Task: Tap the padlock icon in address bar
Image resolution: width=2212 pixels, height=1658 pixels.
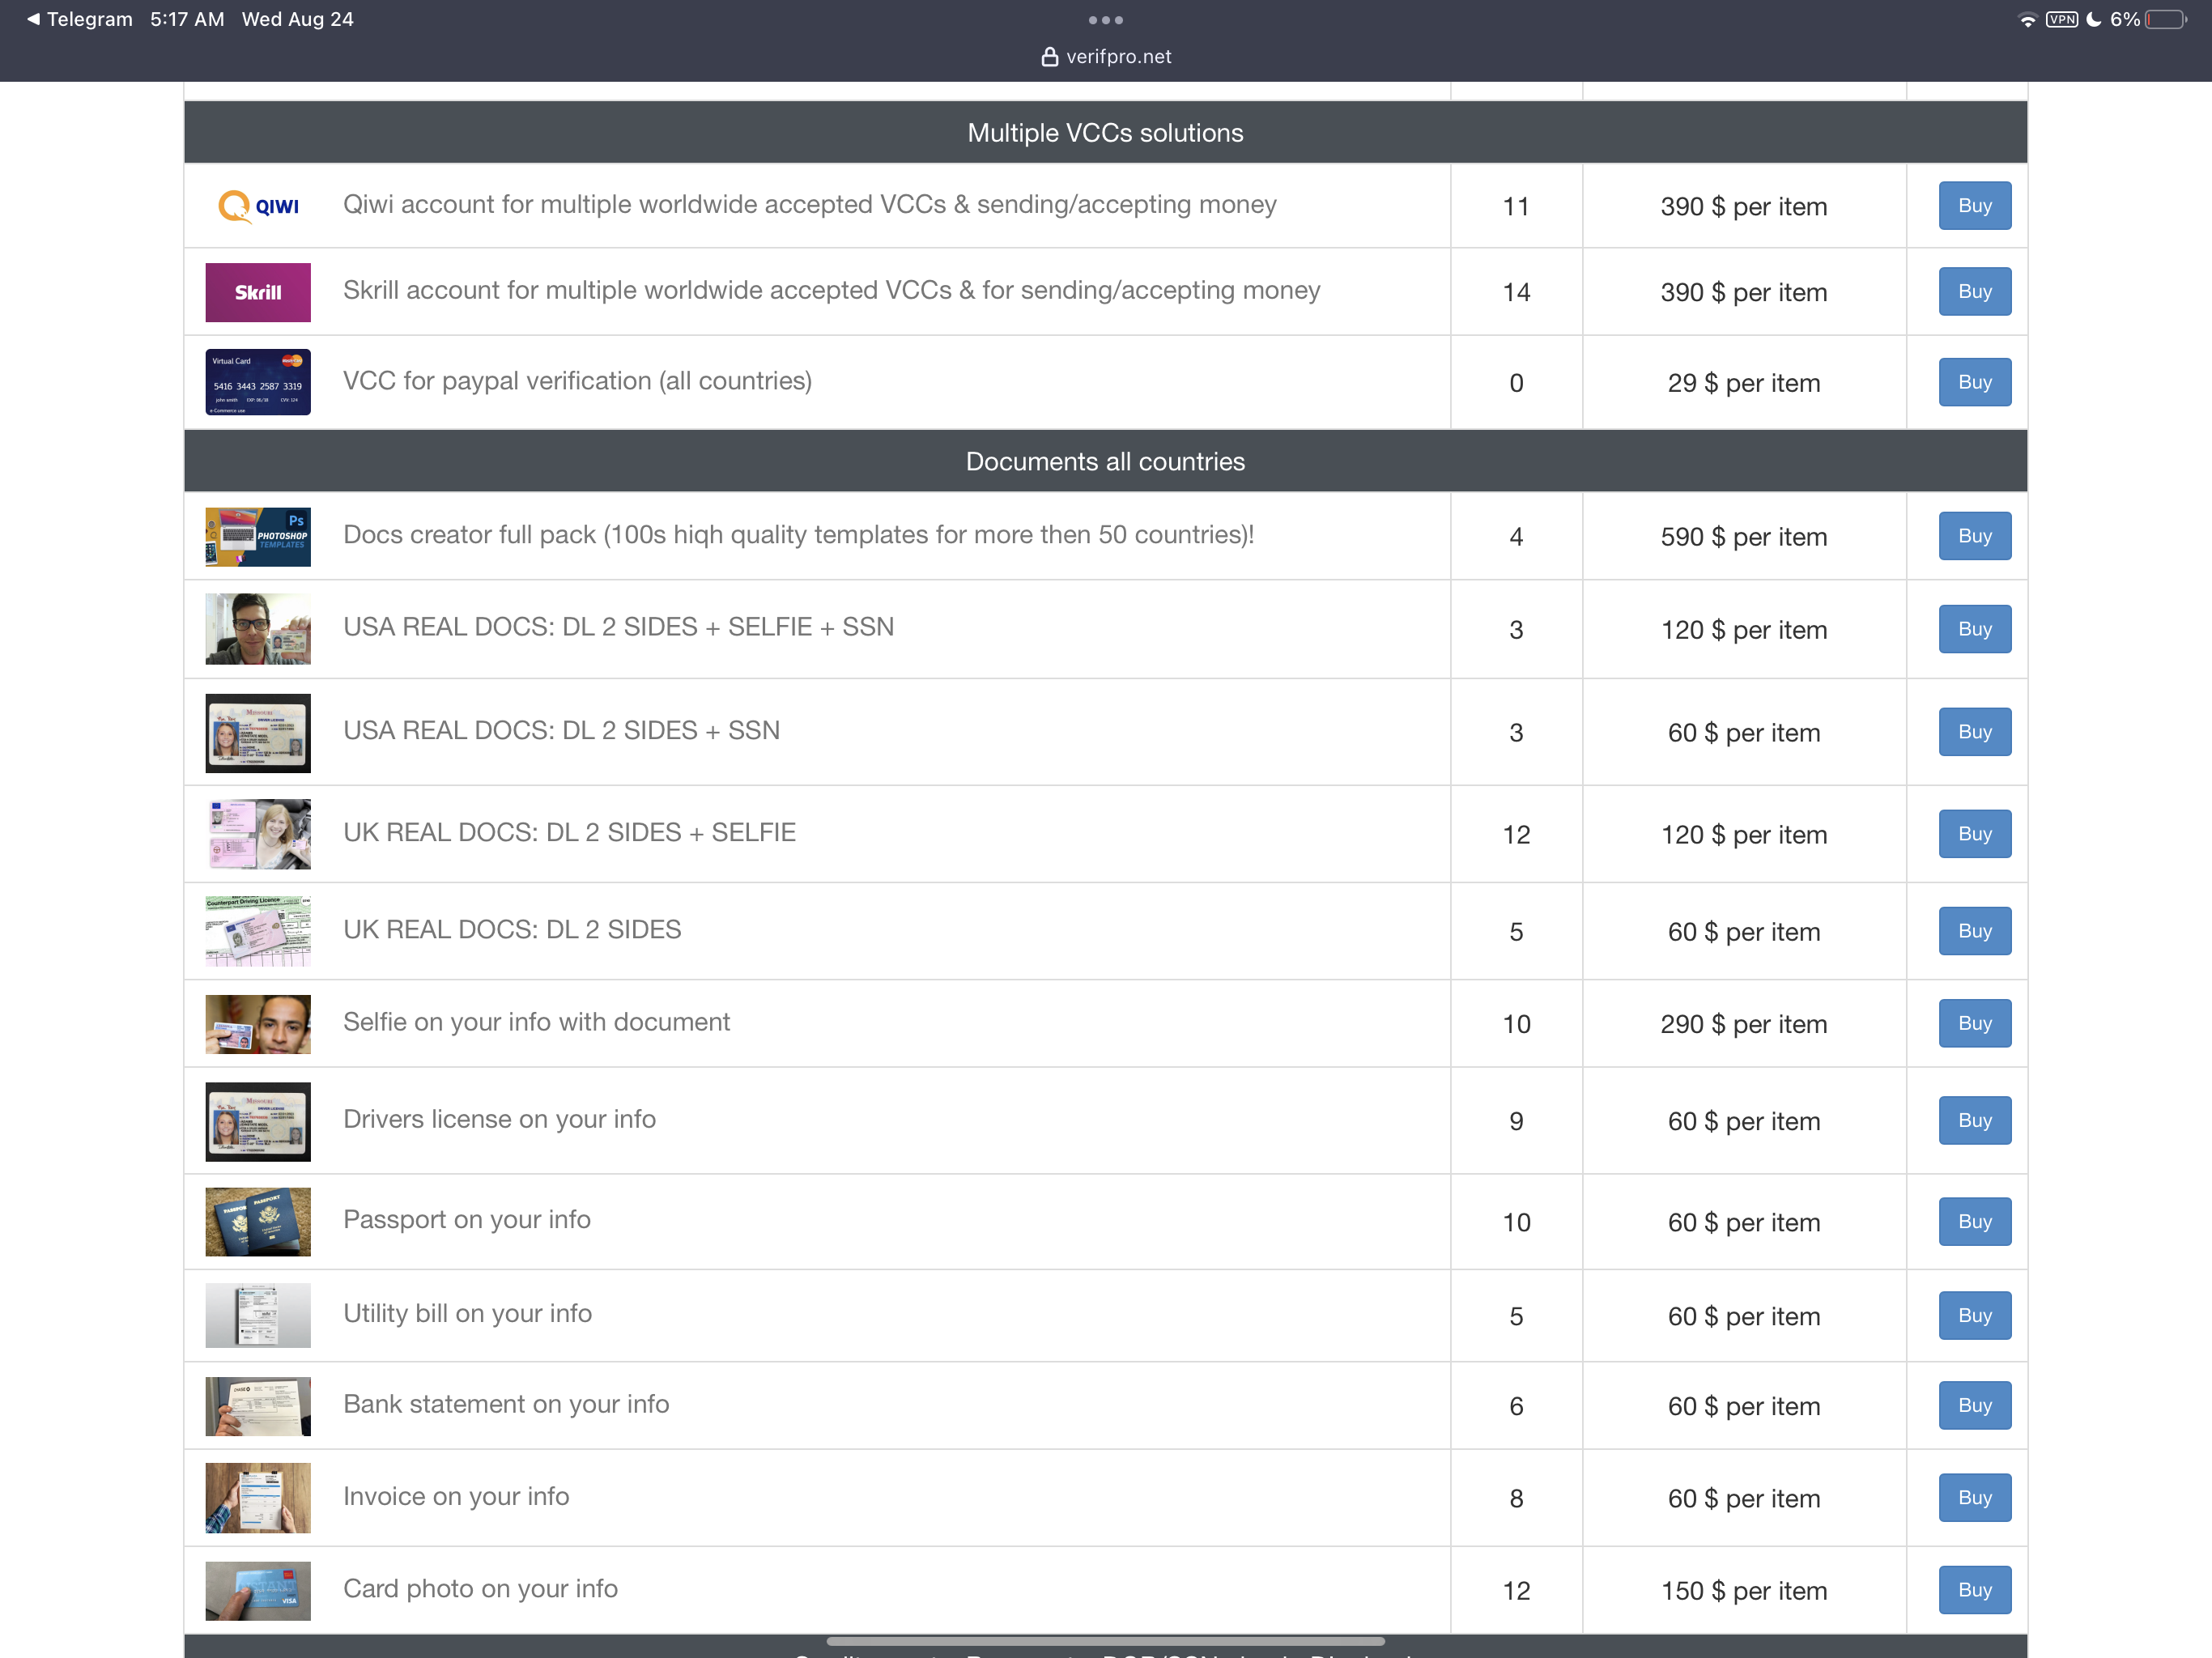Action: (x=1049, y=57)
